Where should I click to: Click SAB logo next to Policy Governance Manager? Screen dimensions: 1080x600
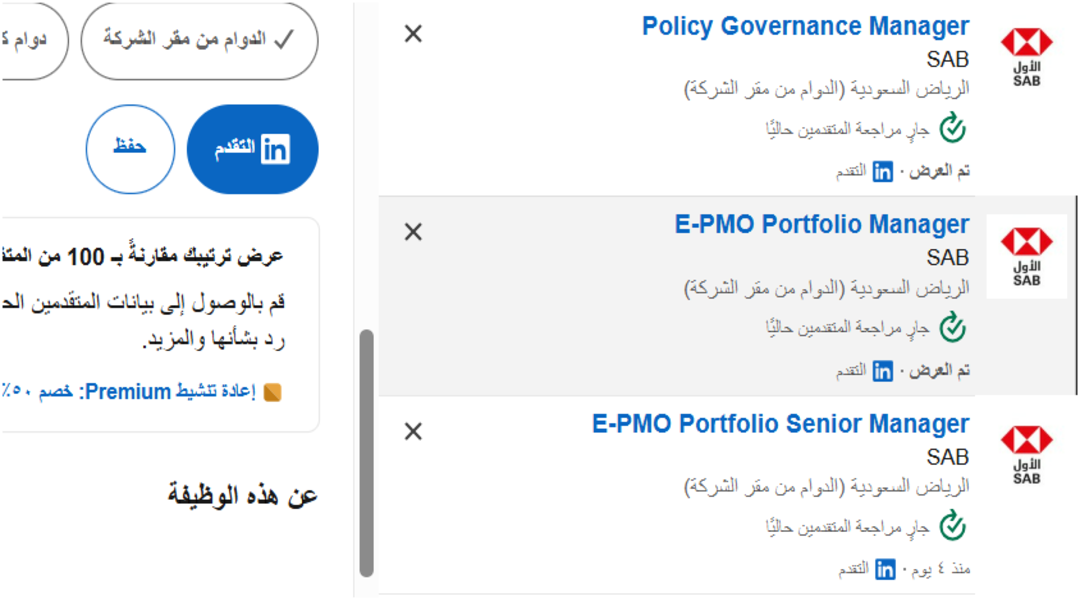click(x=1026, y=56)
